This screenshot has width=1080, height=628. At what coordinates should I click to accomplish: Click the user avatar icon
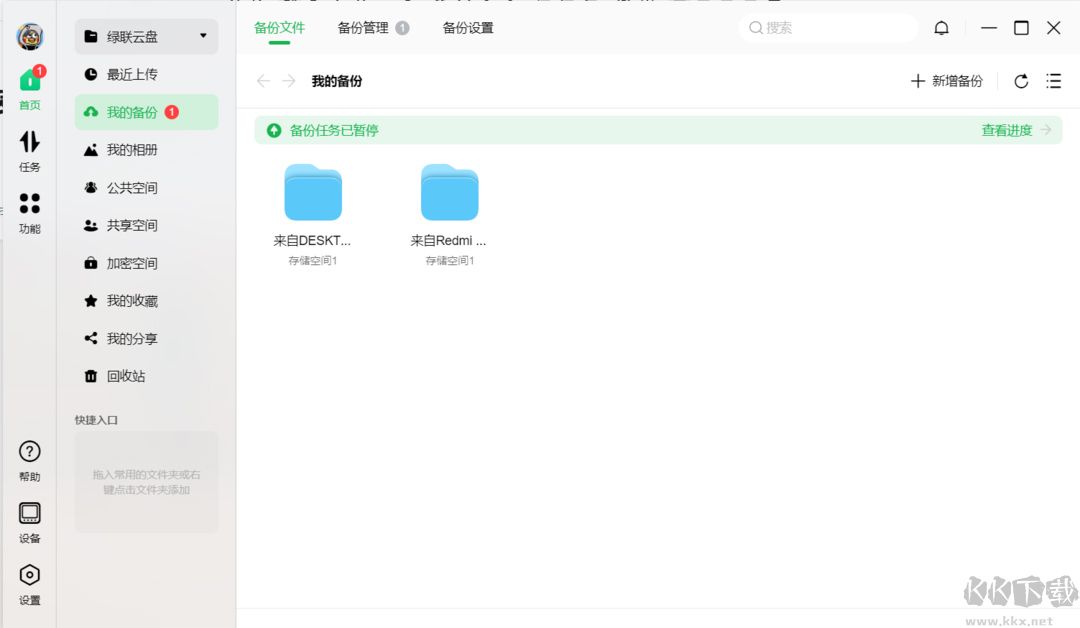click(29, 36)
